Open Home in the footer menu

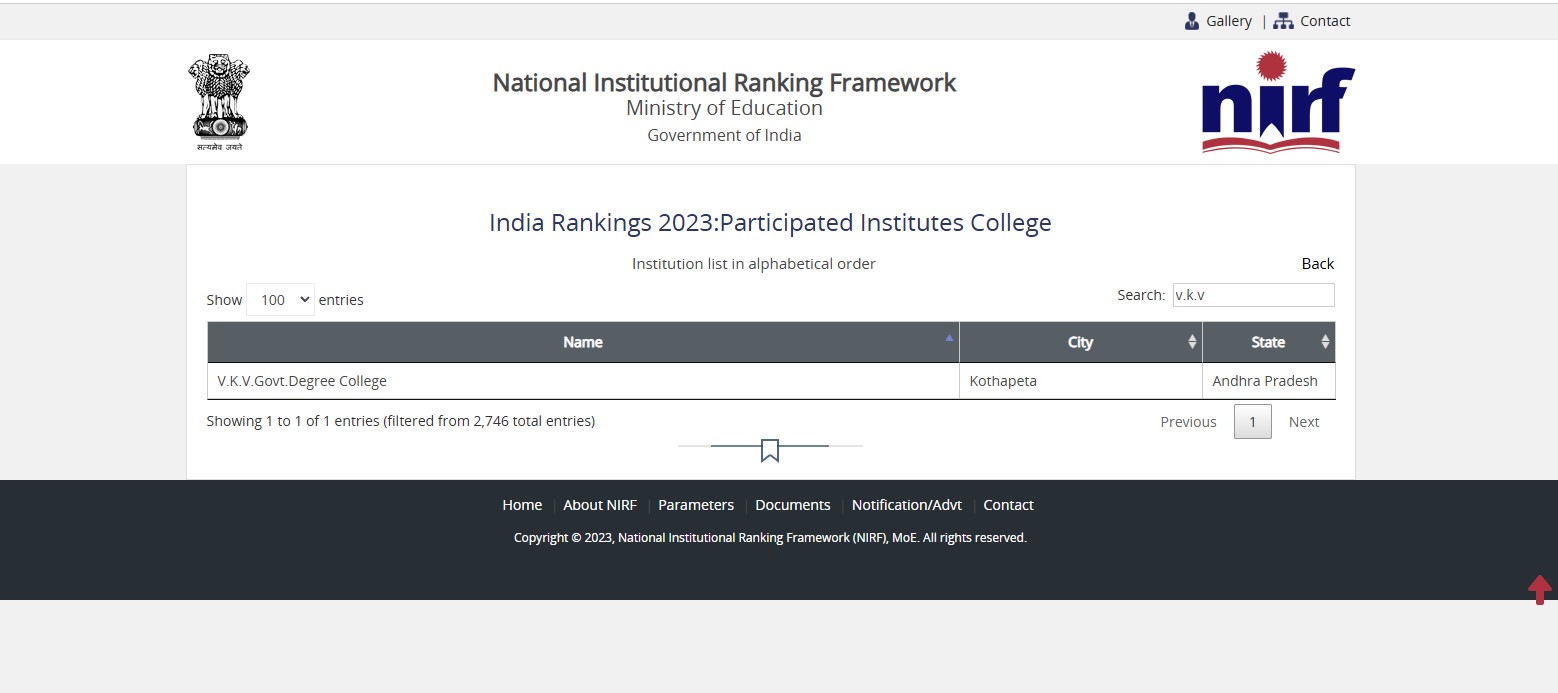[522, 505]
